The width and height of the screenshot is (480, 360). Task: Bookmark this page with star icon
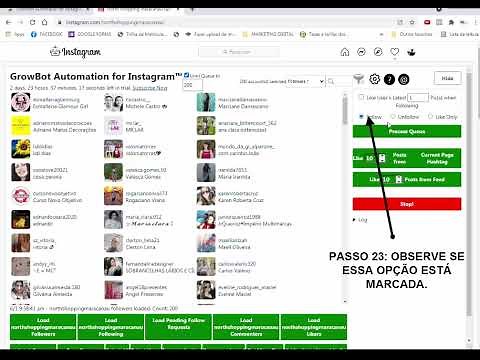pyautogui.click(x=412, y=22)
